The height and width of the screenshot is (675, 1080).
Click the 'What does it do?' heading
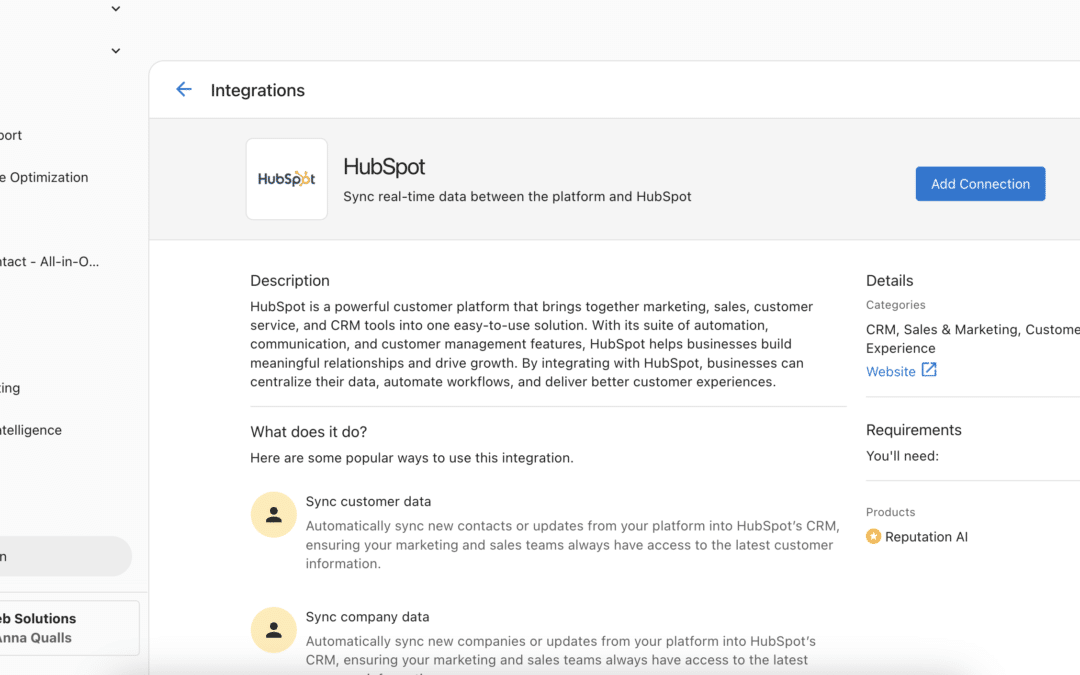[x=309, y=432]
